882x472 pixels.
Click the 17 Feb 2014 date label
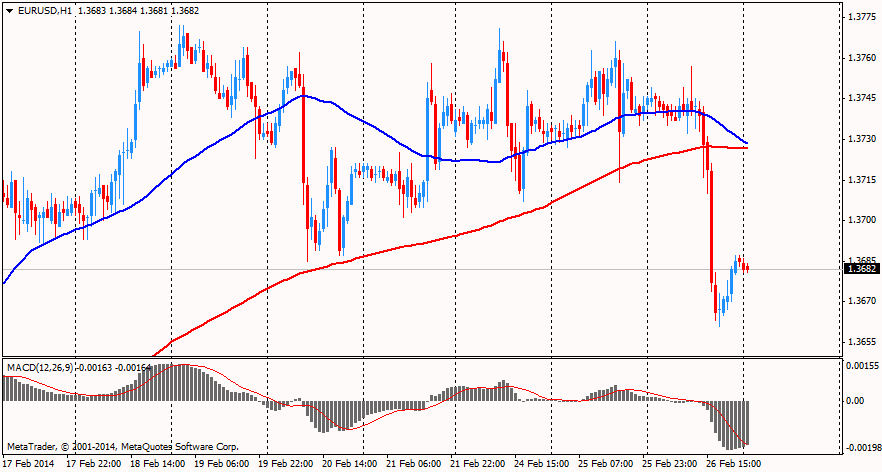click(x=29, y=464)
